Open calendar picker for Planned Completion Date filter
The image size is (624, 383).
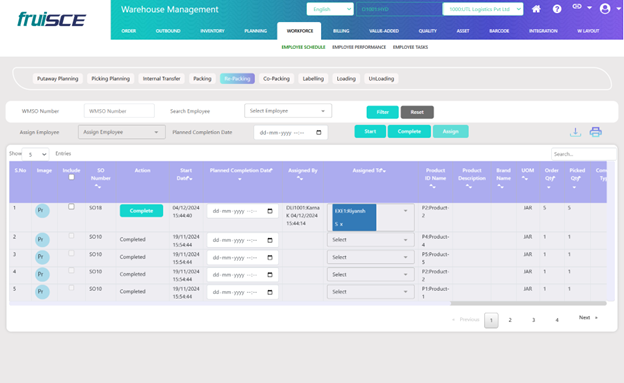(x=318, y=133)
